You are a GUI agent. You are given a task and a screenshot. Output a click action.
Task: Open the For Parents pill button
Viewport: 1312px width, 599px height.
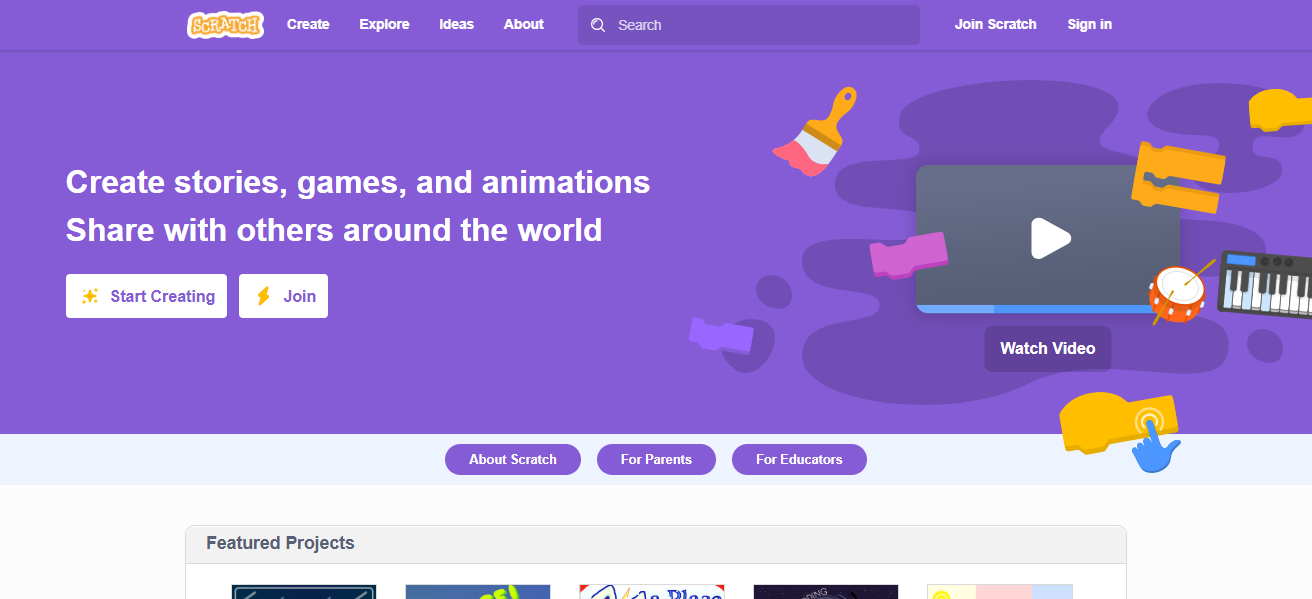656,459
